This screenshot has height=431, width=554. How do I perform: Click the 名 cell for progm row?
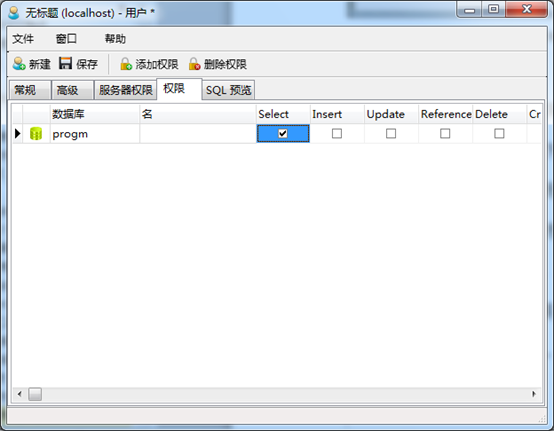(198, 134)
